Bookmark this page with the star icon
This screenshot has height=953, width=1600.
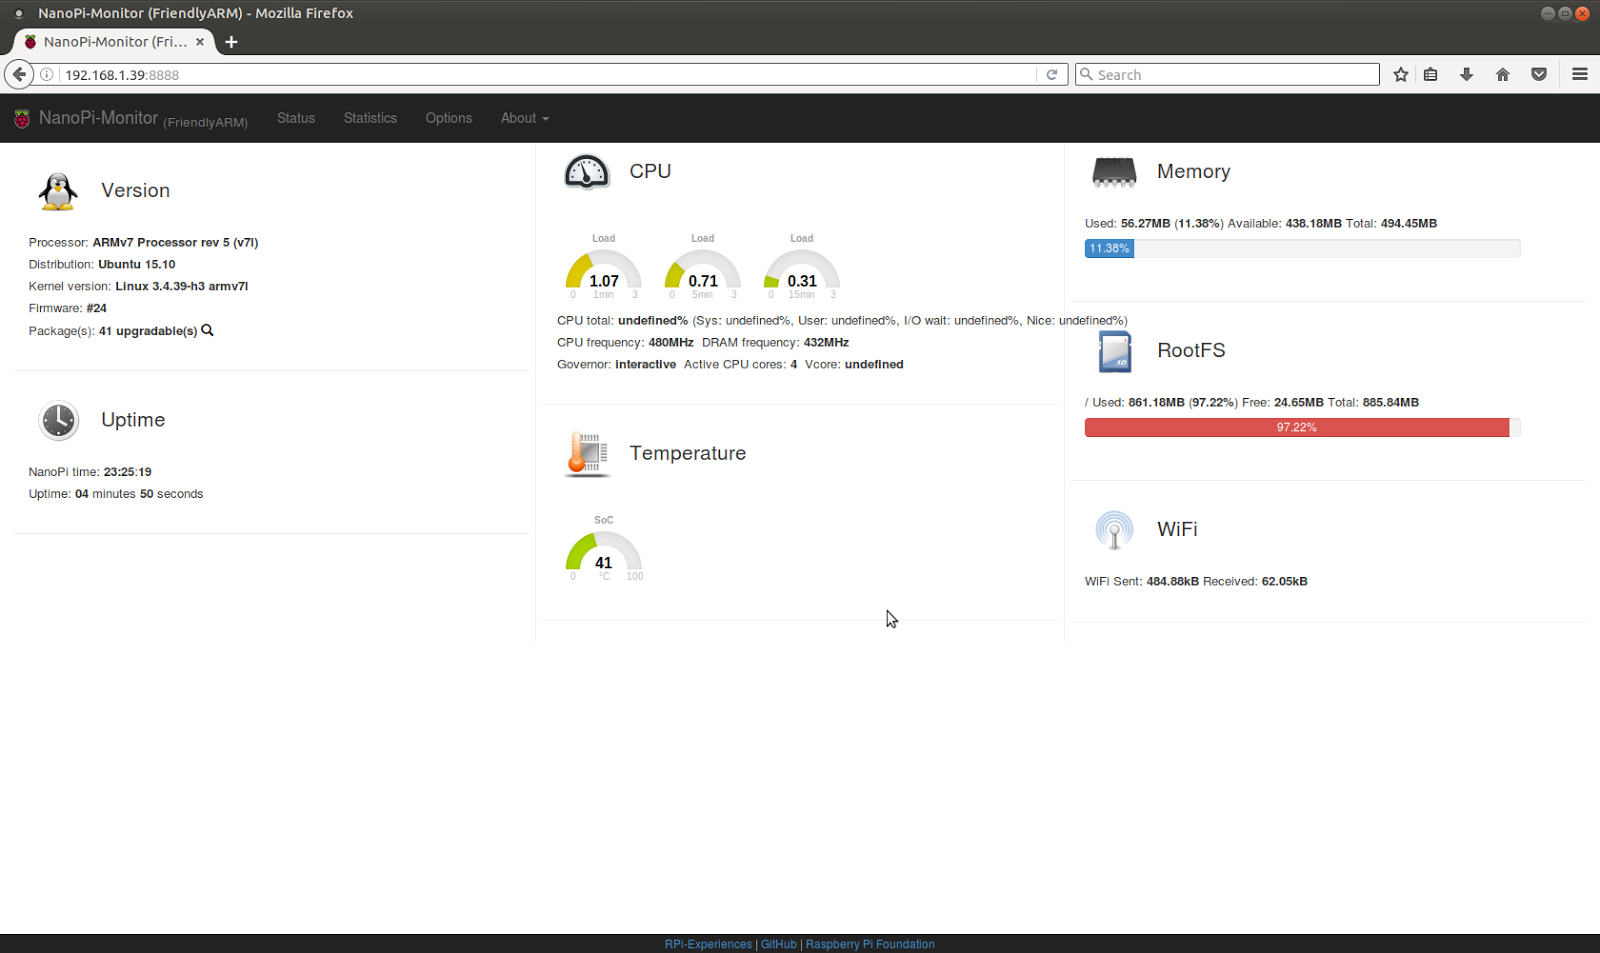pos(1401,75)
